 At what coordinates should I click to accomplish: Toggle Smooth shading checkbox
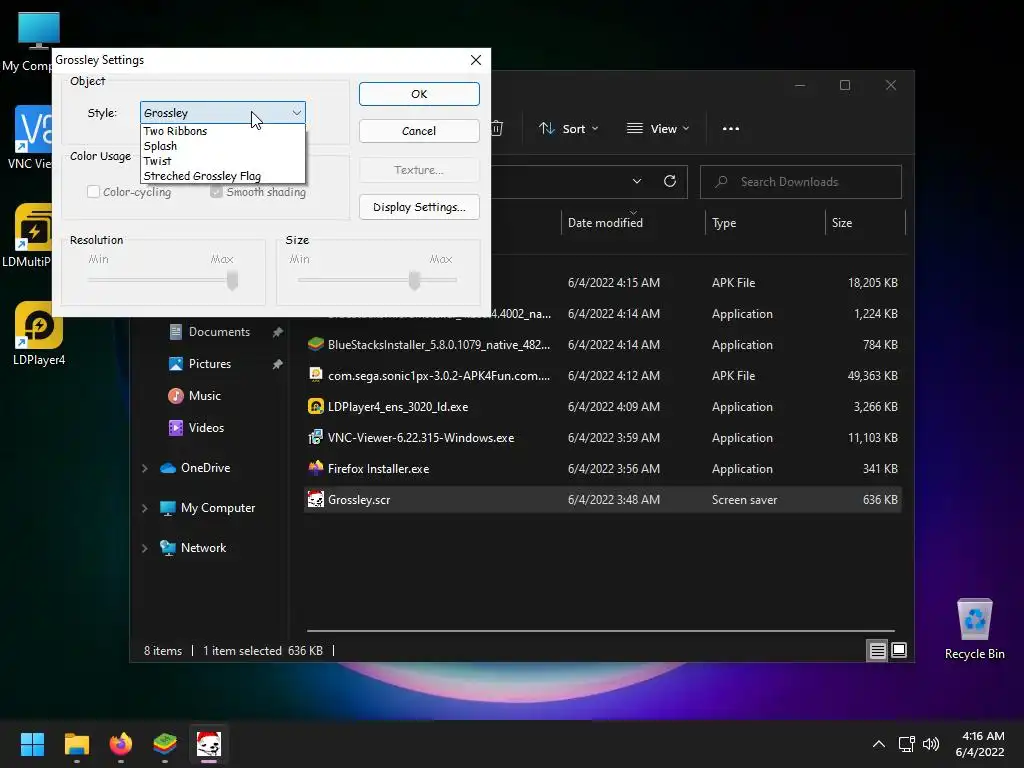pos(216,191)
